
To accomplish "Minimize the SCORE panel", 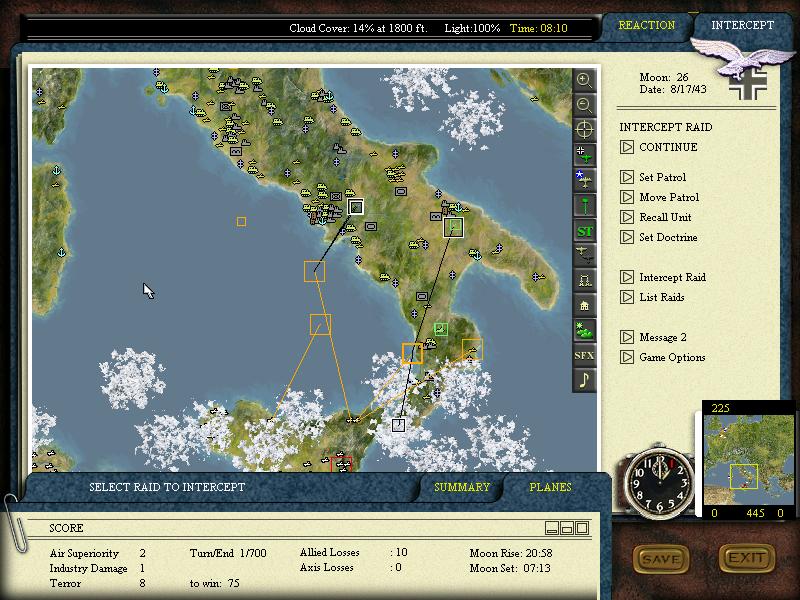I will tap(552, 528).
